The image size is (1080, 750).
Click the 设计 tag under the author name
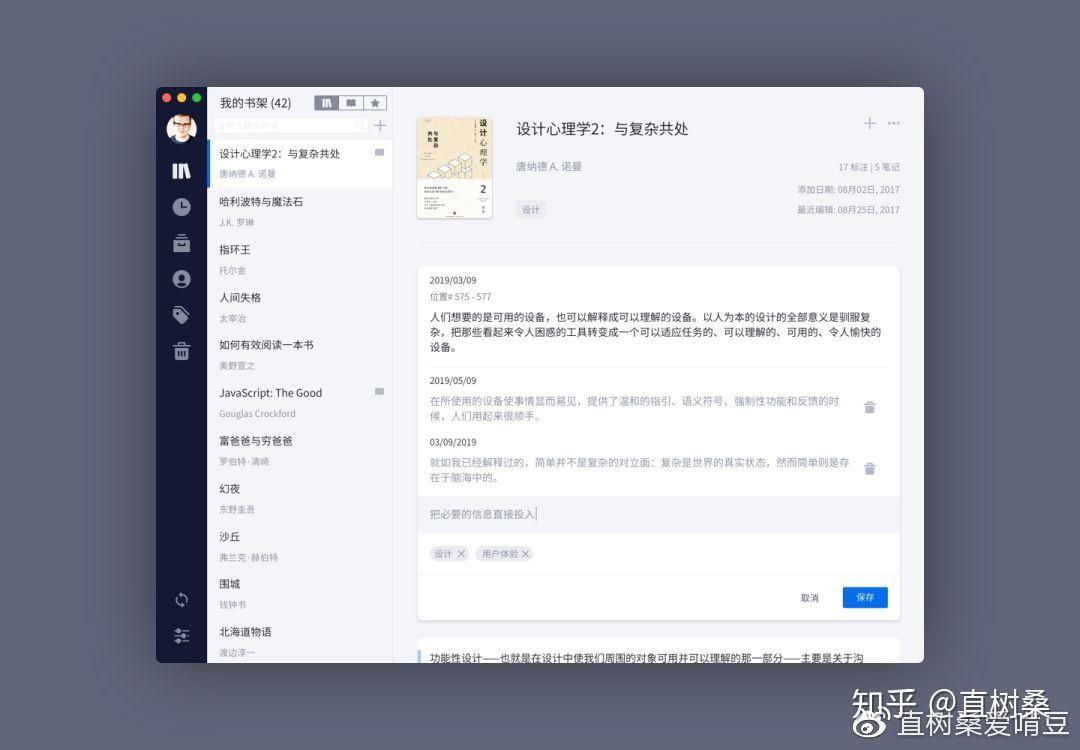point(530,209)
